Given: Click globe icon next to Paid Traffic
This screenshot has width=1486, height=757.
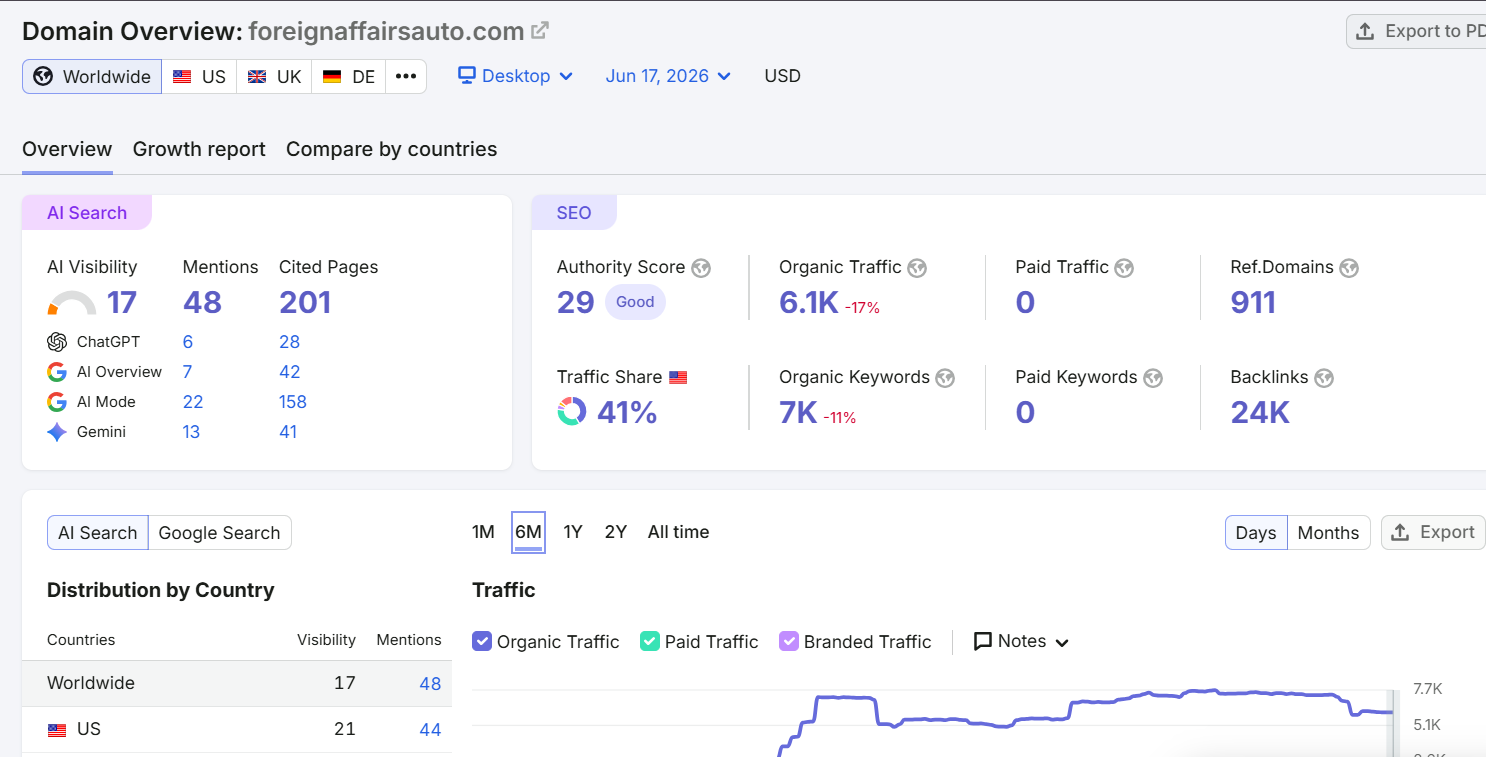Looking at the screenshot, I should pos(1124,268).
